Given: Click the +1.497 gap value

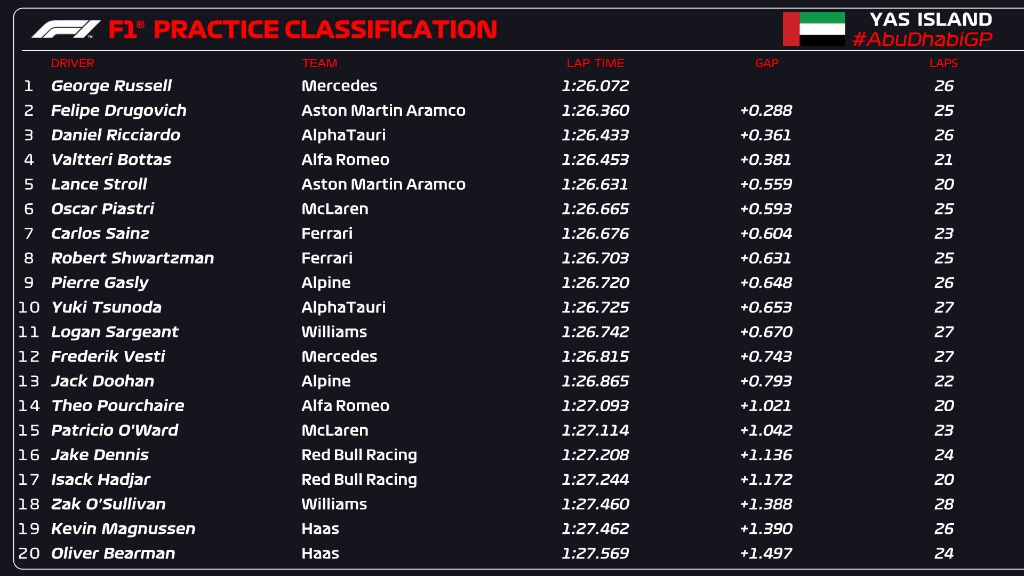Looking at the screenshot, I should point(766,553).
